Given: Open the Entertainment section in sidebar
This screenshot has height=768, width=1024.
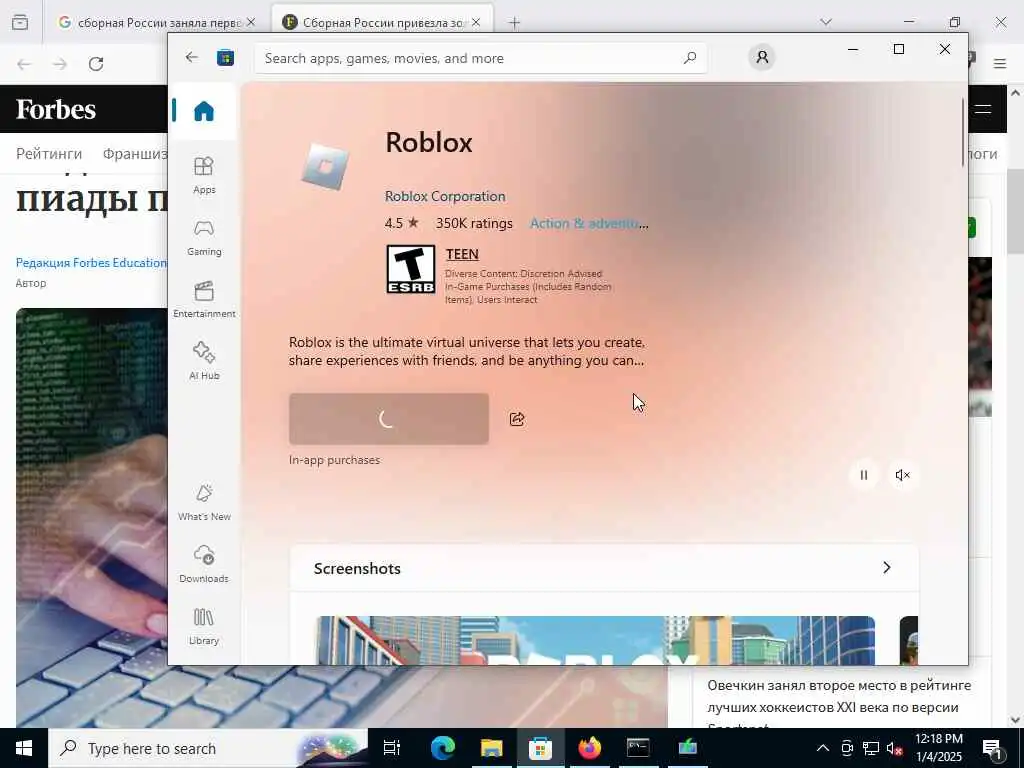Looking at the screenshot, I should [x=204, y=300].
